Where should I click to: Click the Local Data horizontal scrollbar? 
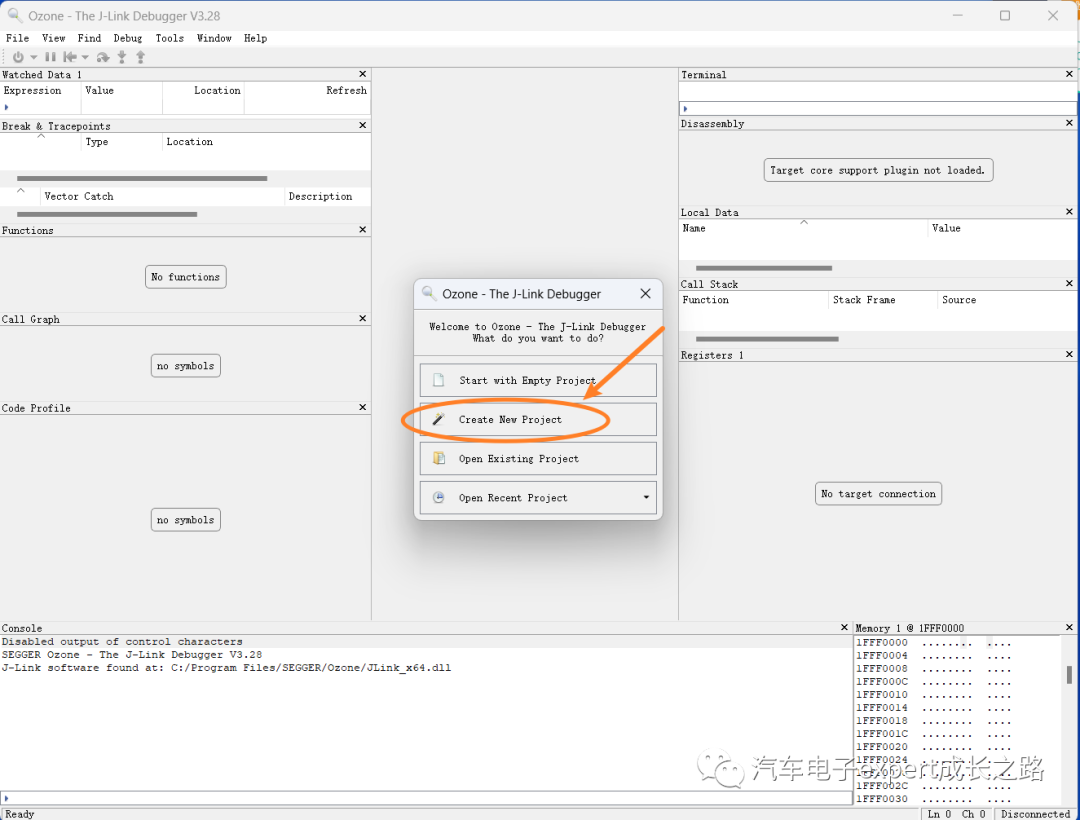[x=764, y=268]
